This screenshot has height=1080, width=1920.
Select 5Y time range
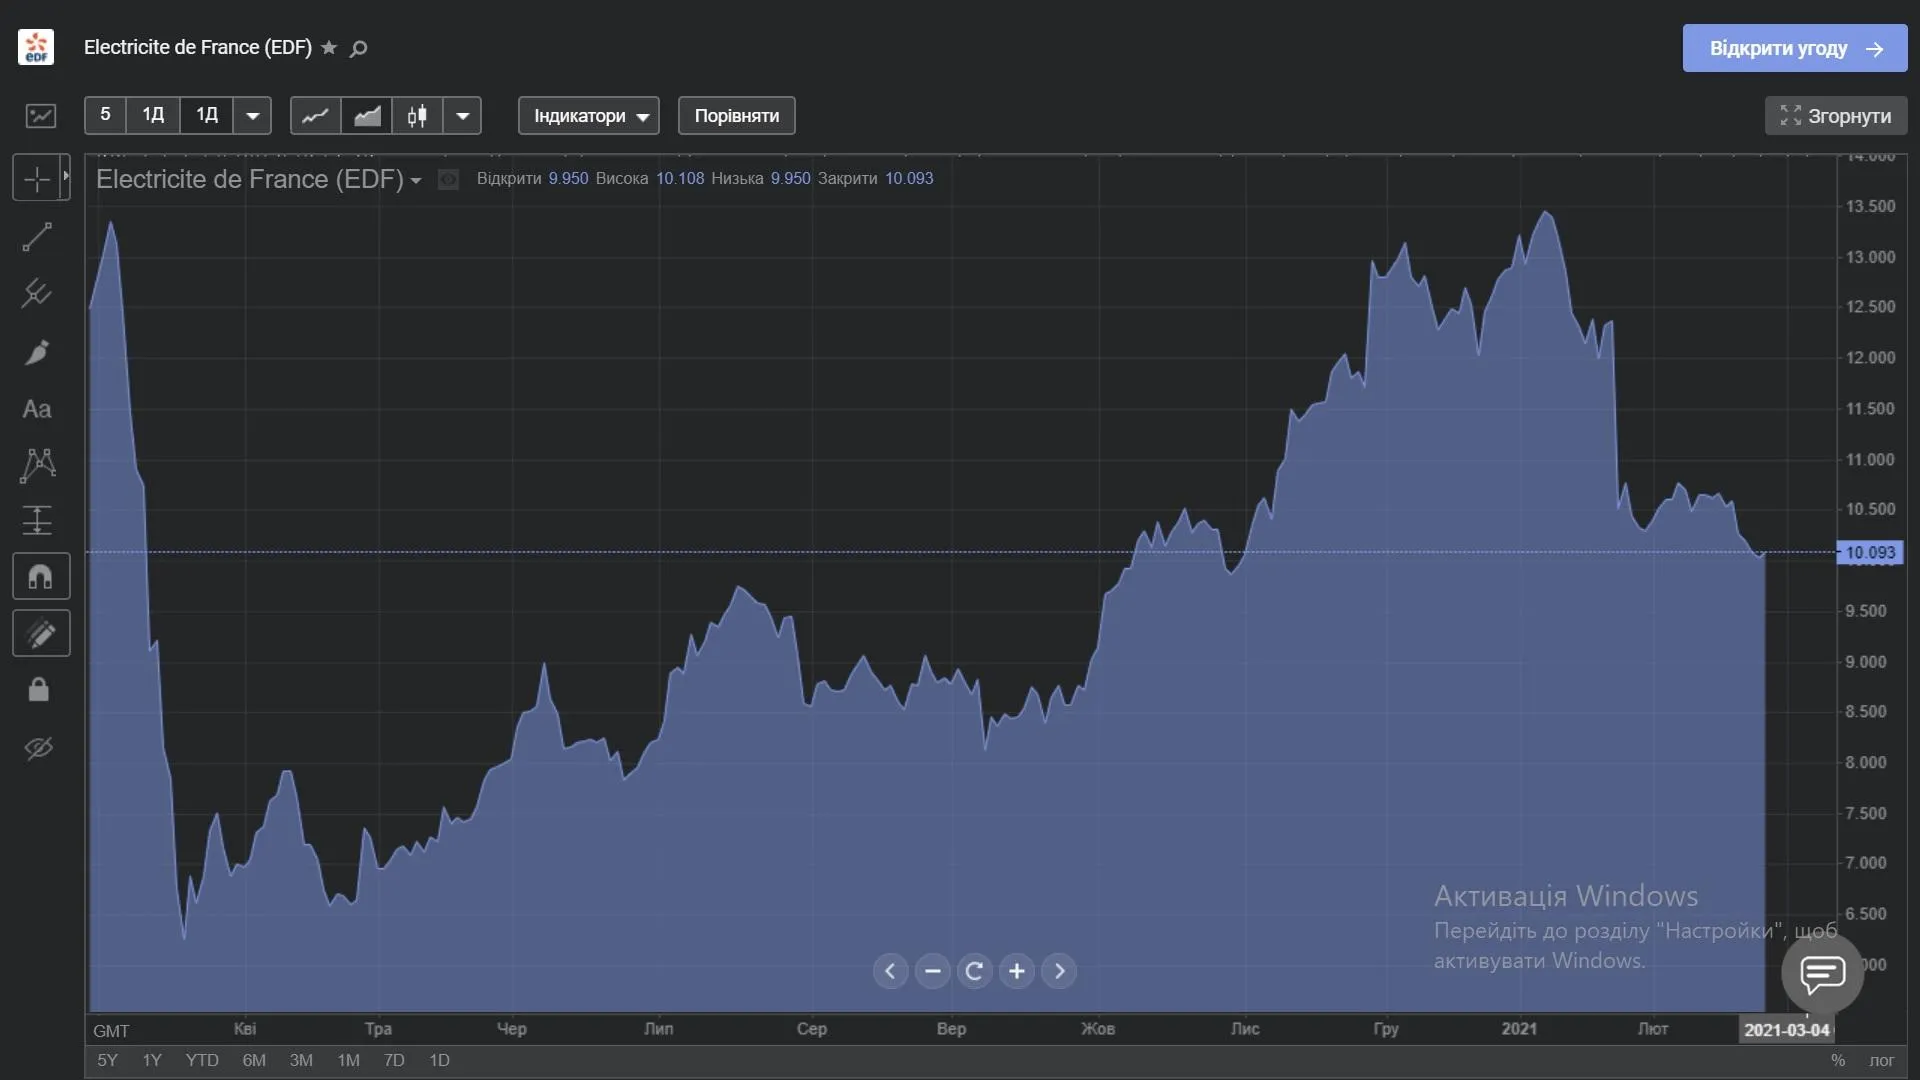(107, 1061)
